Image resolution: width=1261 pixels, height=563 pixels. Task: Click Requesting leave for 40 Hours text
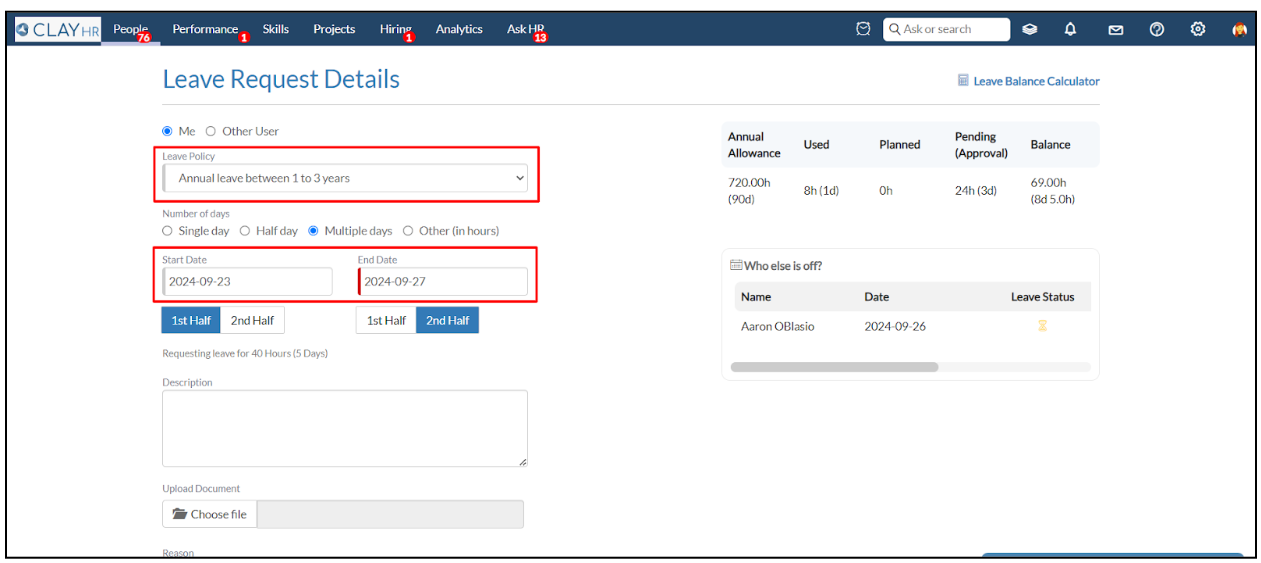click(245, 354)
